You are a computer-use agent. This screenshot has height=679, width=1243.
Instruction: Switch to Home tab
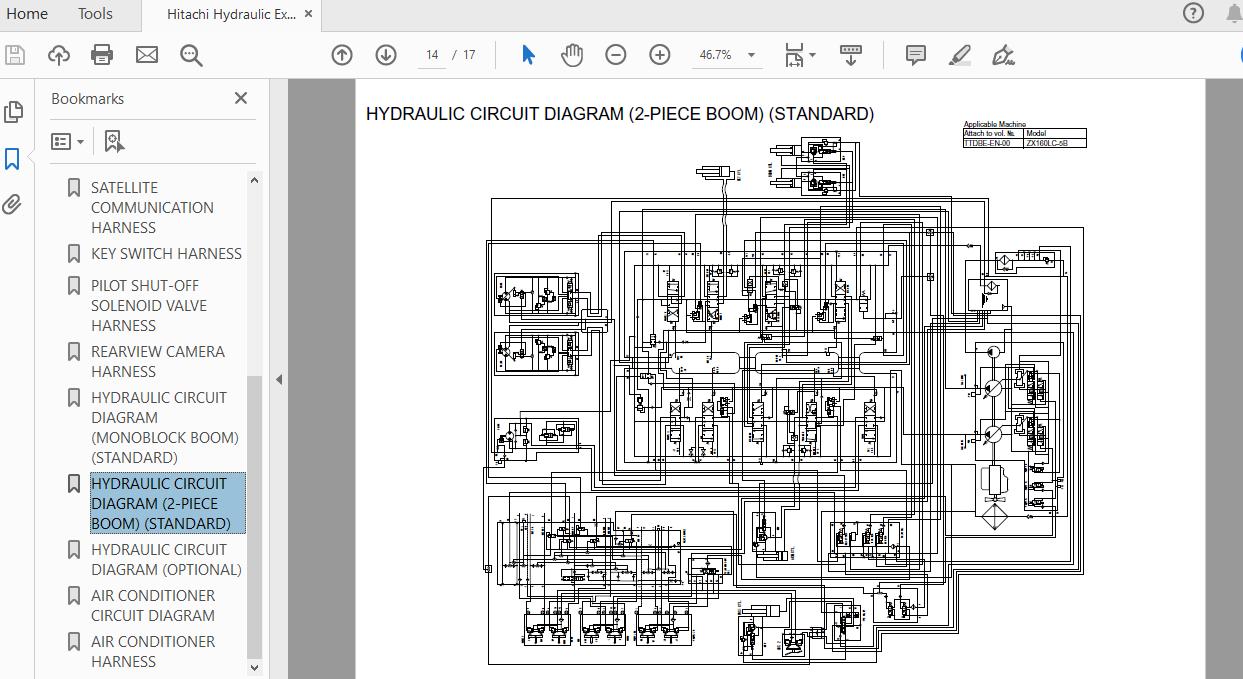point(27,14)
